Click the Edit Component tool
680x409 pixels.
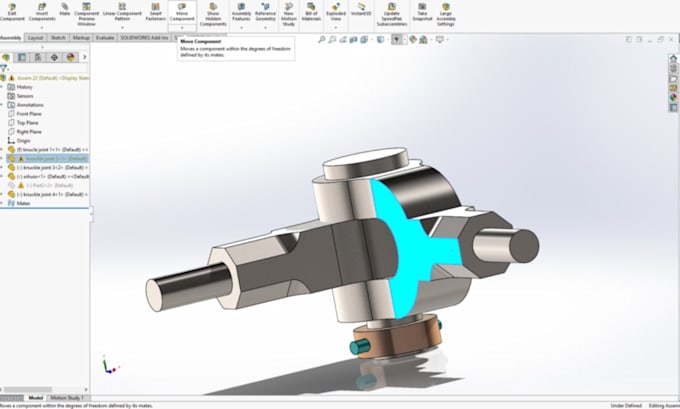12,12
